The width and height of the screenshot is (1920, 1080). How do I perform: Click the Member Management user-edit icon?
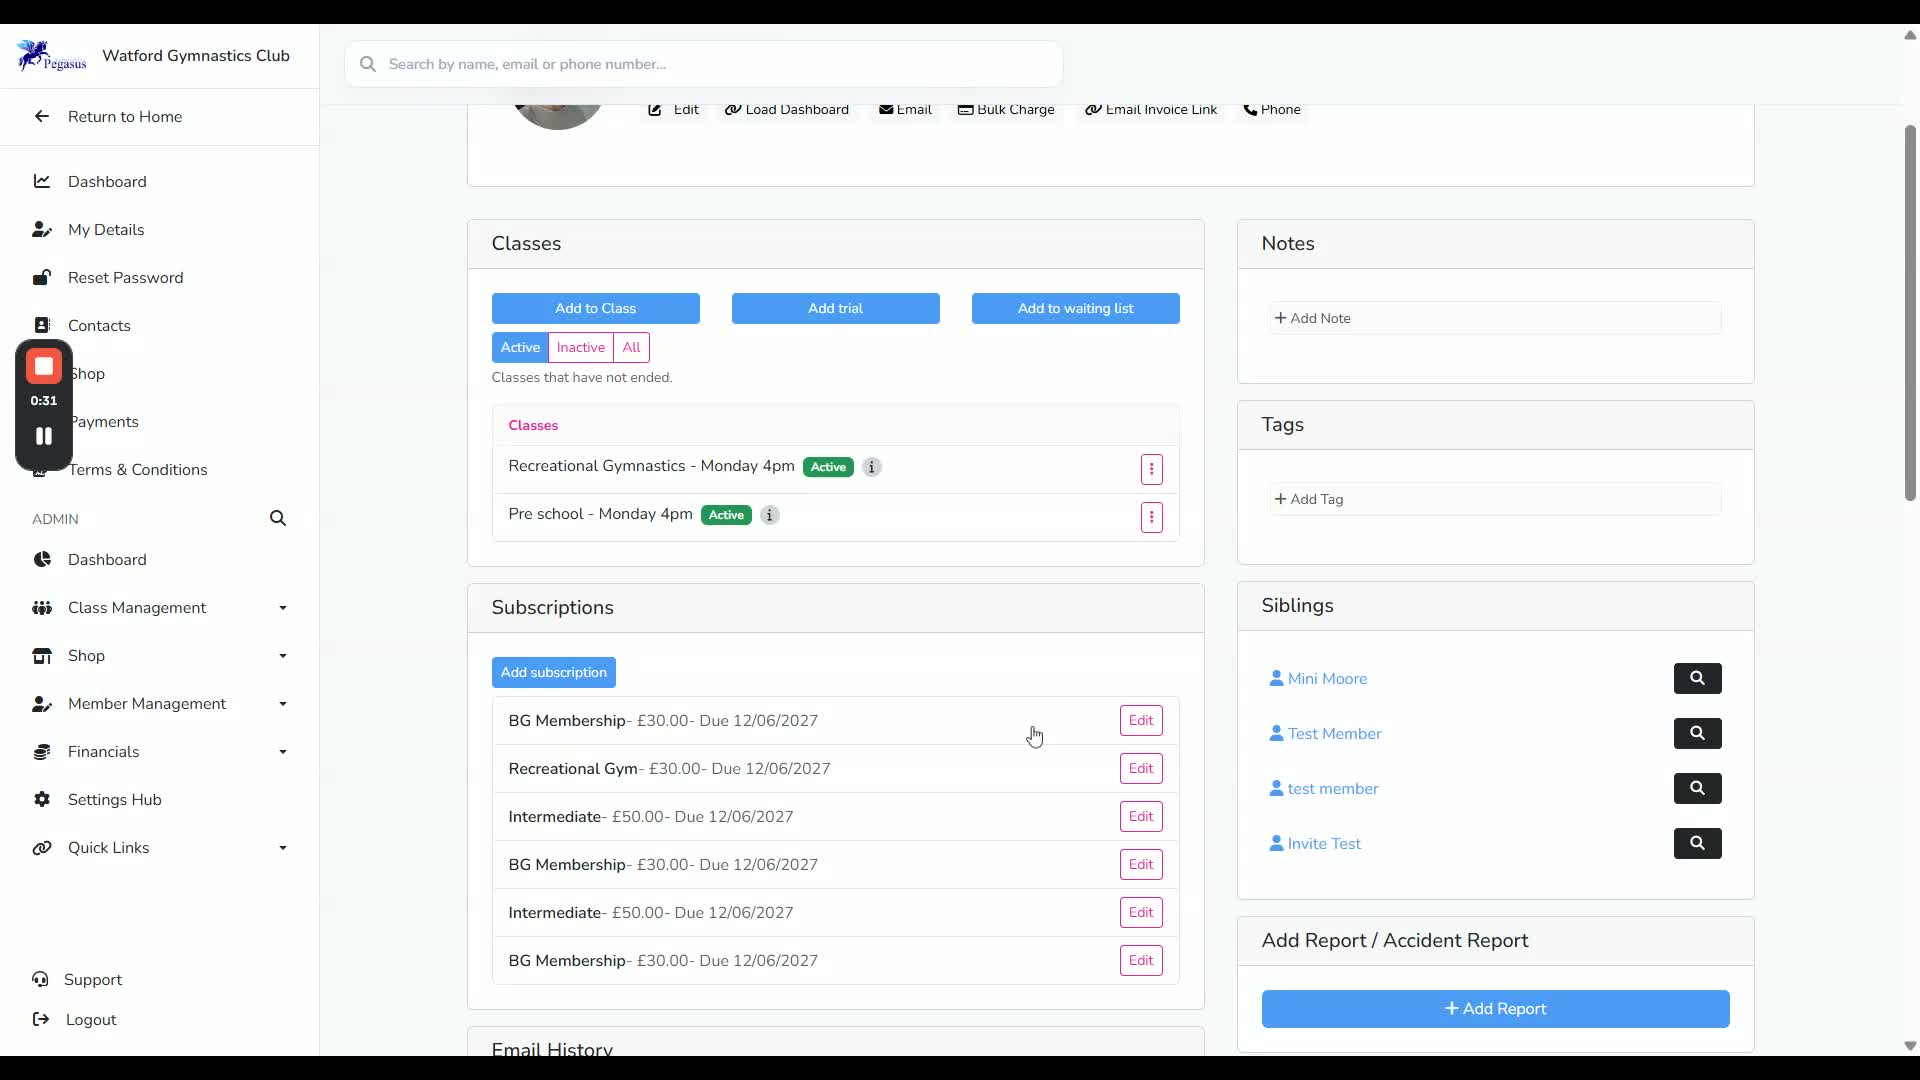point(42,704)
